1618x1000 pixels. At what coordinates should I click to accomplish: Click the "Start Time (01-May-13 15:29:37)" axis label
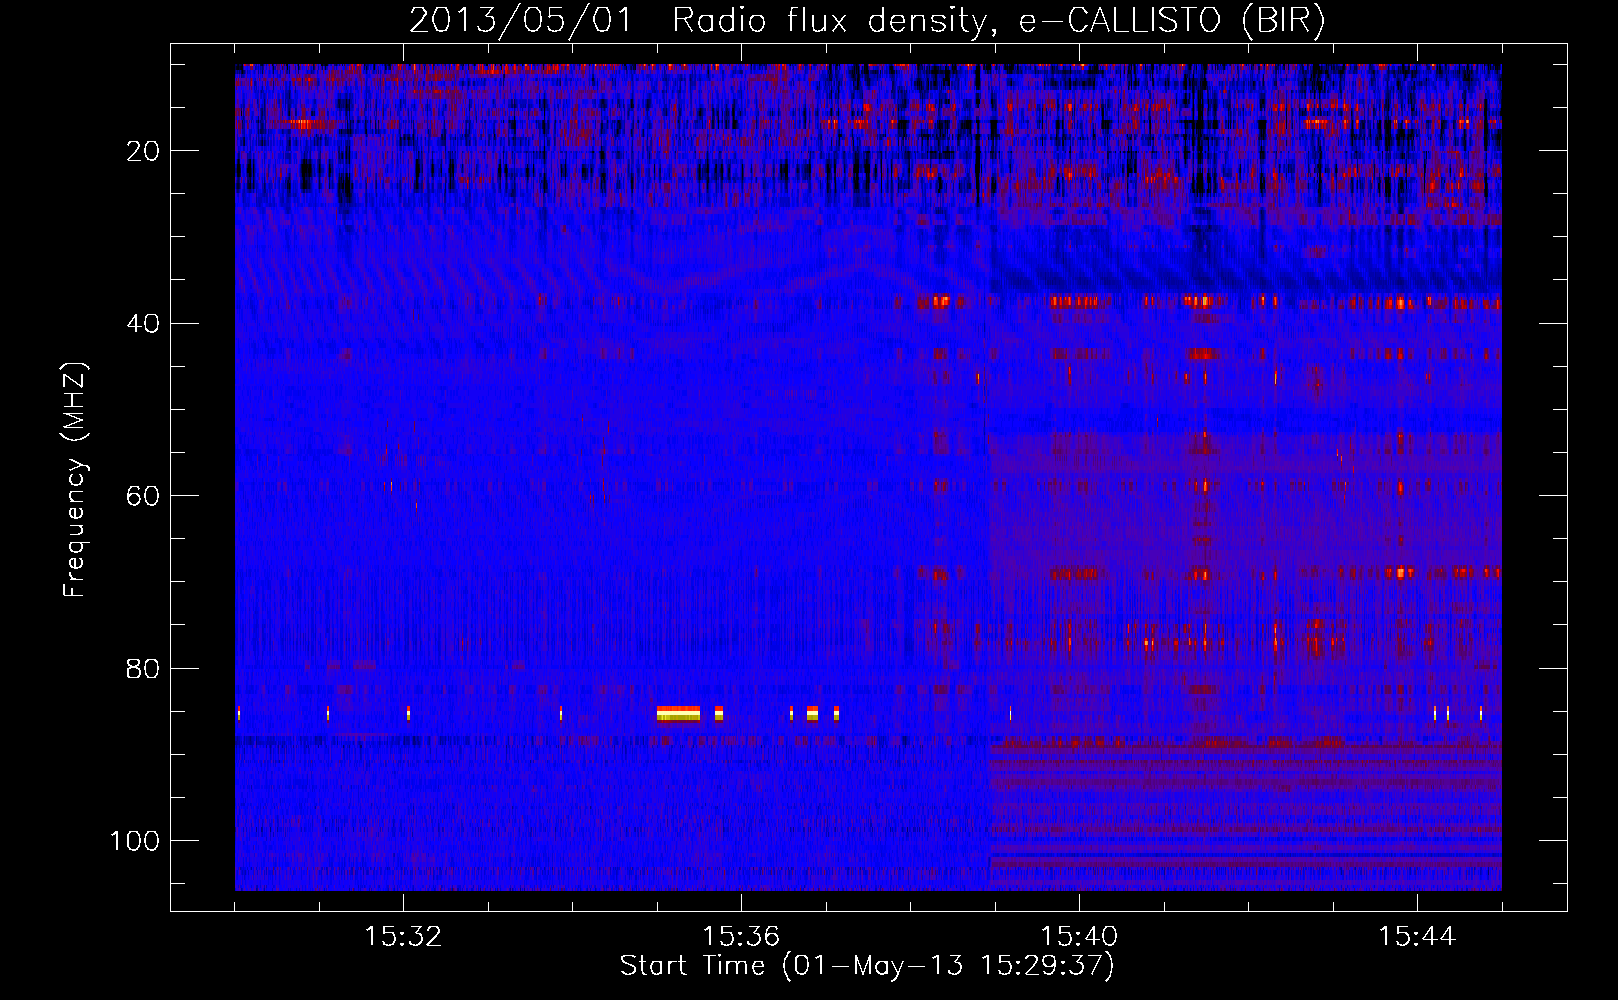[867, 966]
